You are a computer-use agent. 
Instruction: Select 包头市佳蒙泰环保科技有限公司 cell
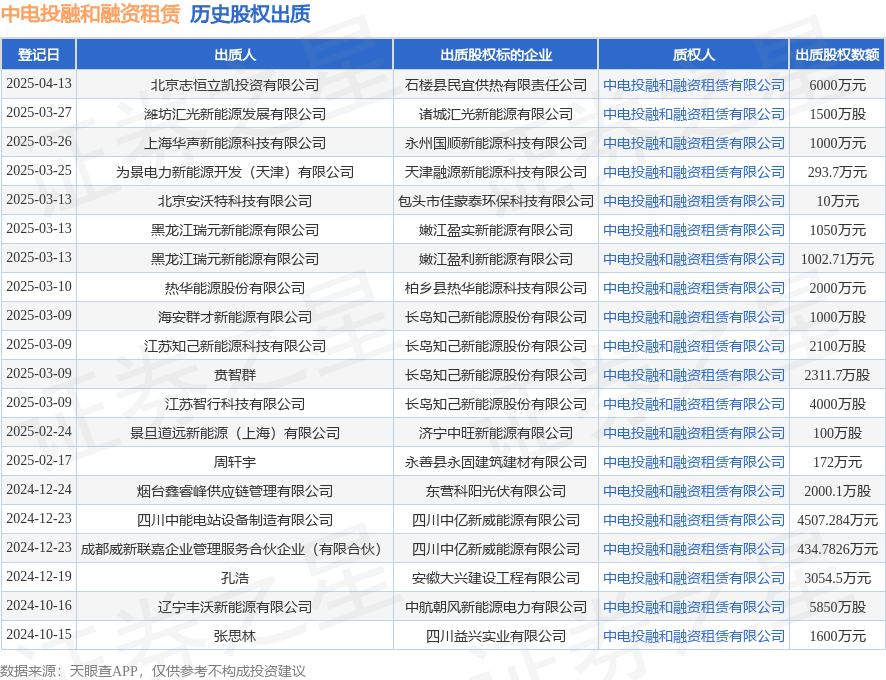496,201
